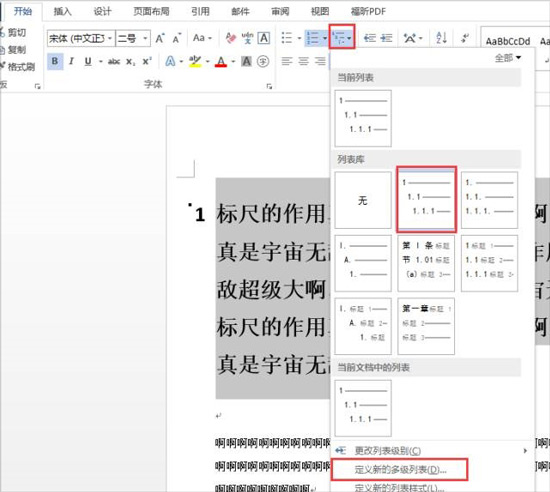The height and width of the screenshot is (492, 550).
Task: Click the grow font size icon
Action: (x=160, y=38)
